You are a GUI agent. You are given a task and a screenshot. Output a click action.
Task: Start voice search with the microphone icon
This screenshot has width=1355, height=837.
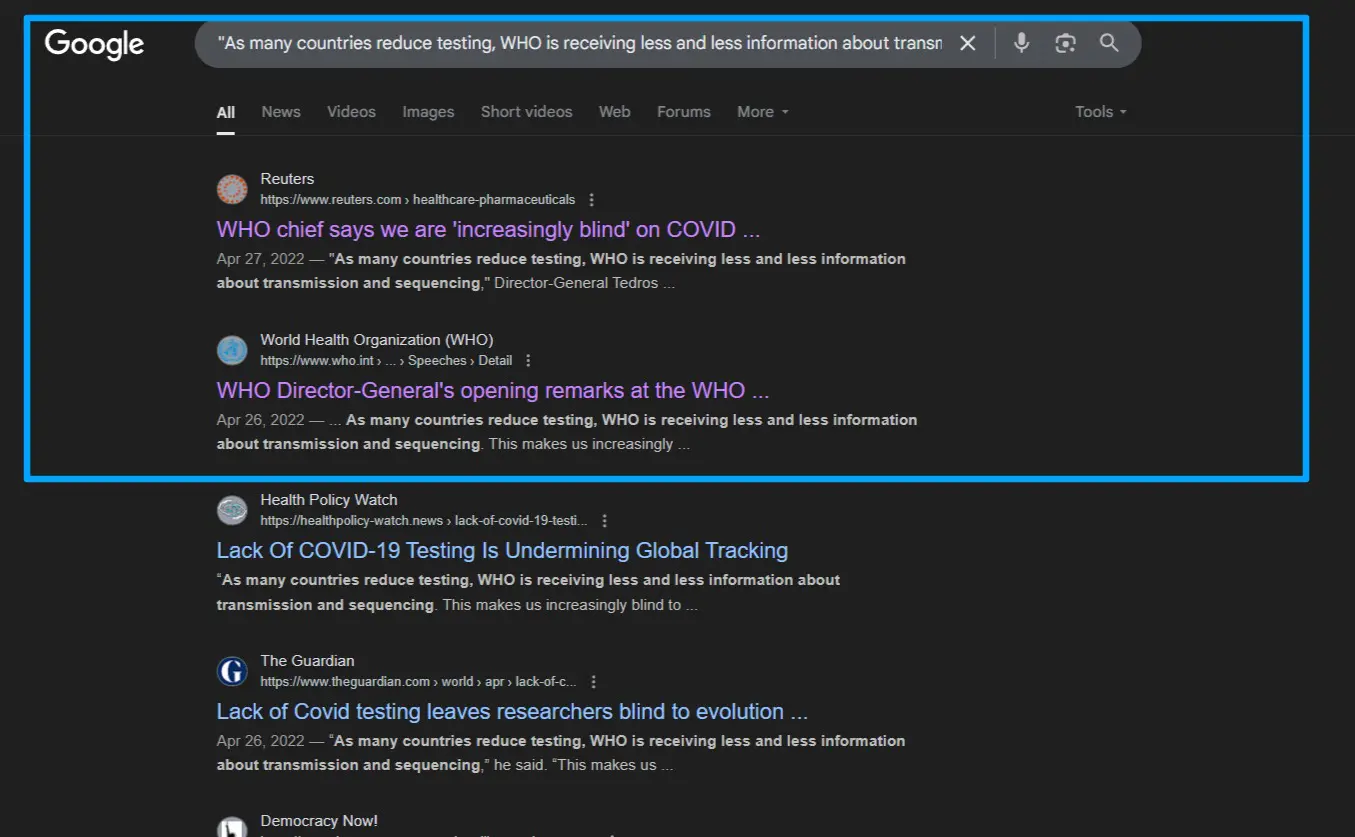[x=1021, y=43]
